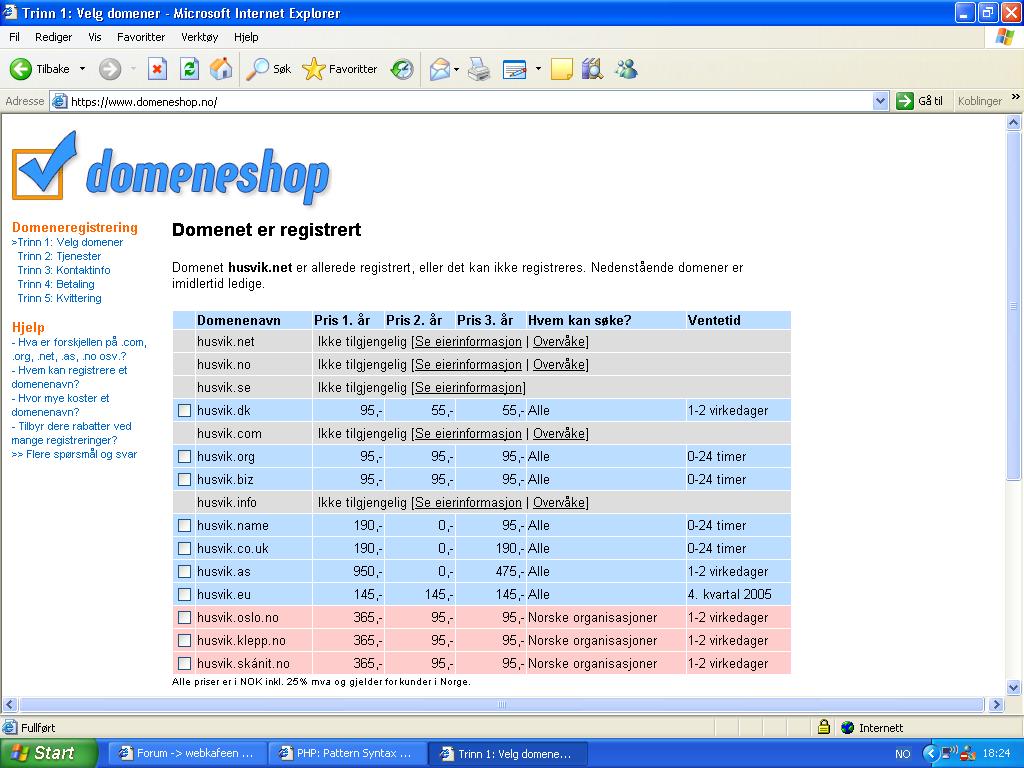Click the horizontal scrollbar right arrow
This screenshot has height=768, width=1024.
click(x=997, y=705)
